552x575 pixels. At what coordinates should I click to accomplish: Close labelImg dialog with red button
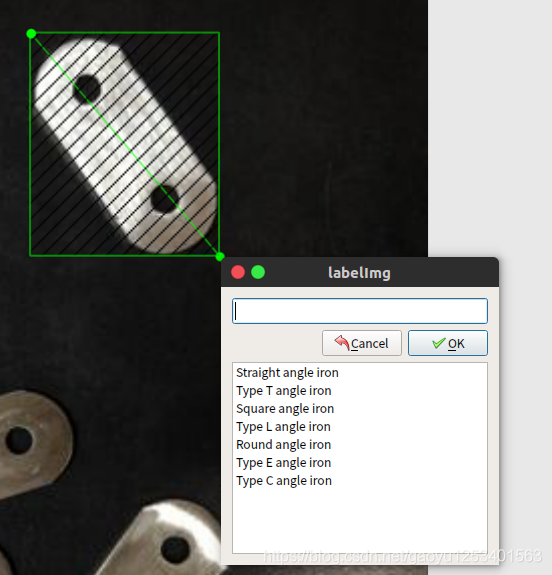(238, 272)
